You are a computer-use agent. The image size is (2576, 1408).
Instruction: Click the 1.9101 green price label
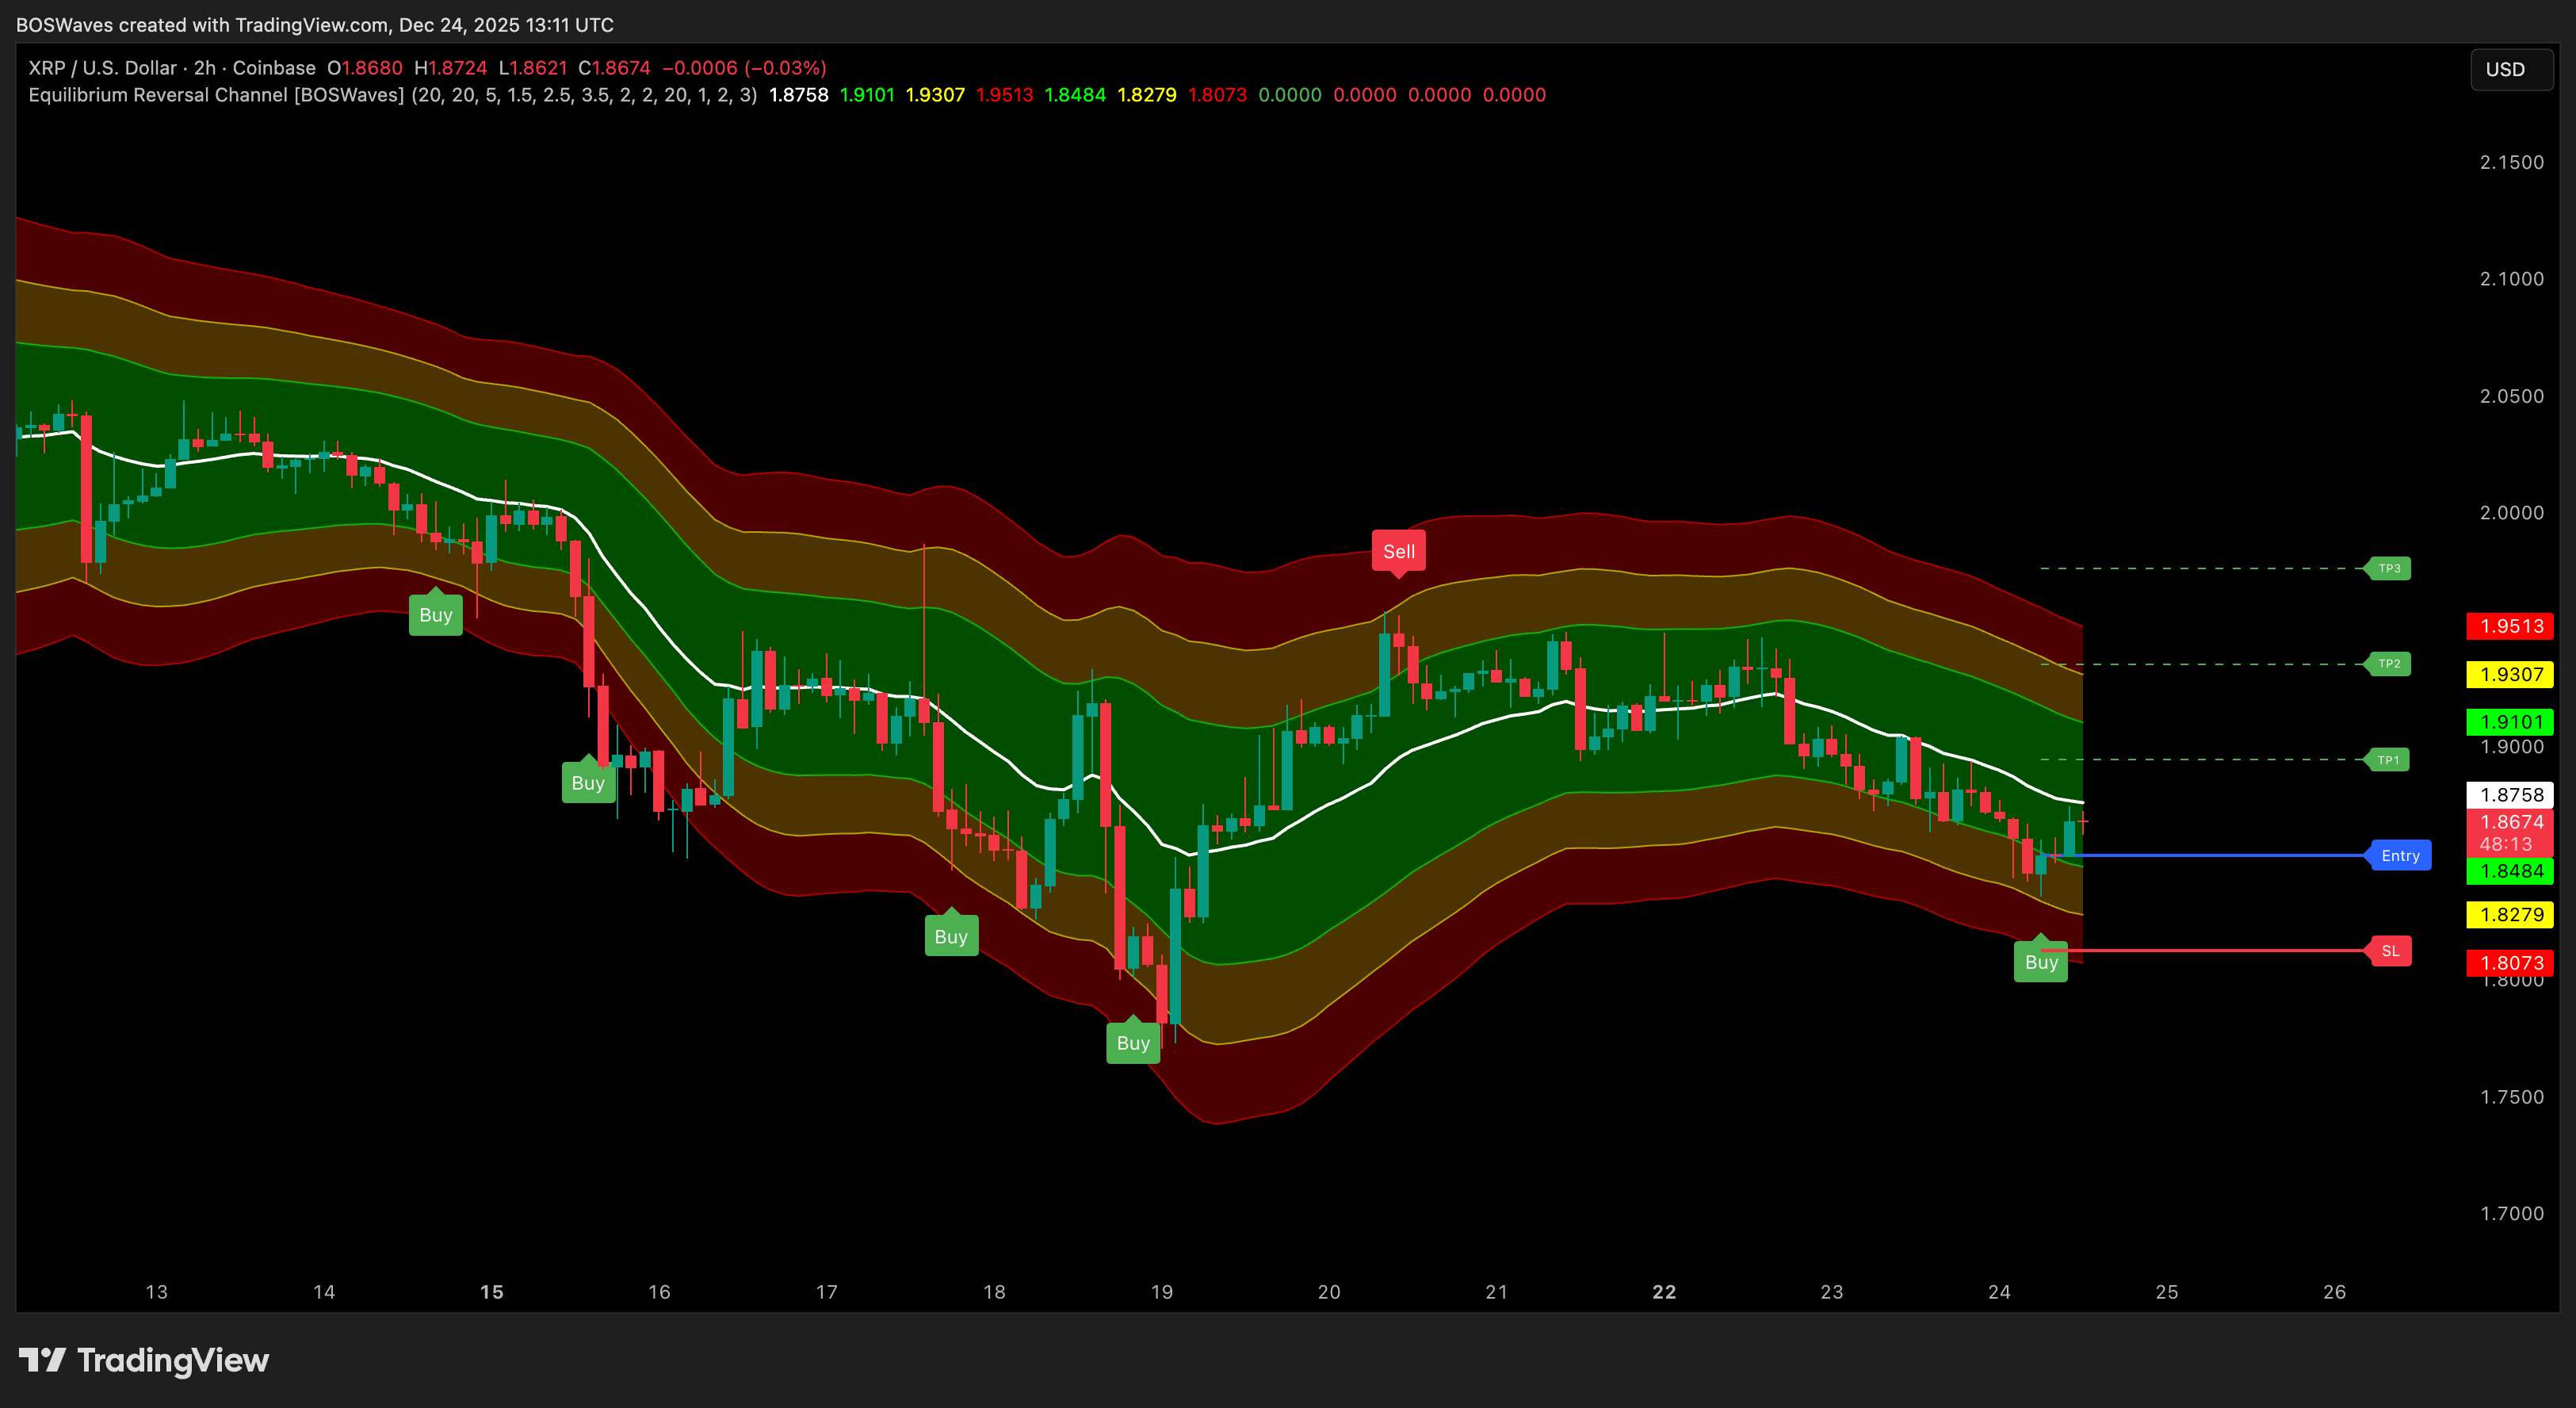click(2511, 721)
